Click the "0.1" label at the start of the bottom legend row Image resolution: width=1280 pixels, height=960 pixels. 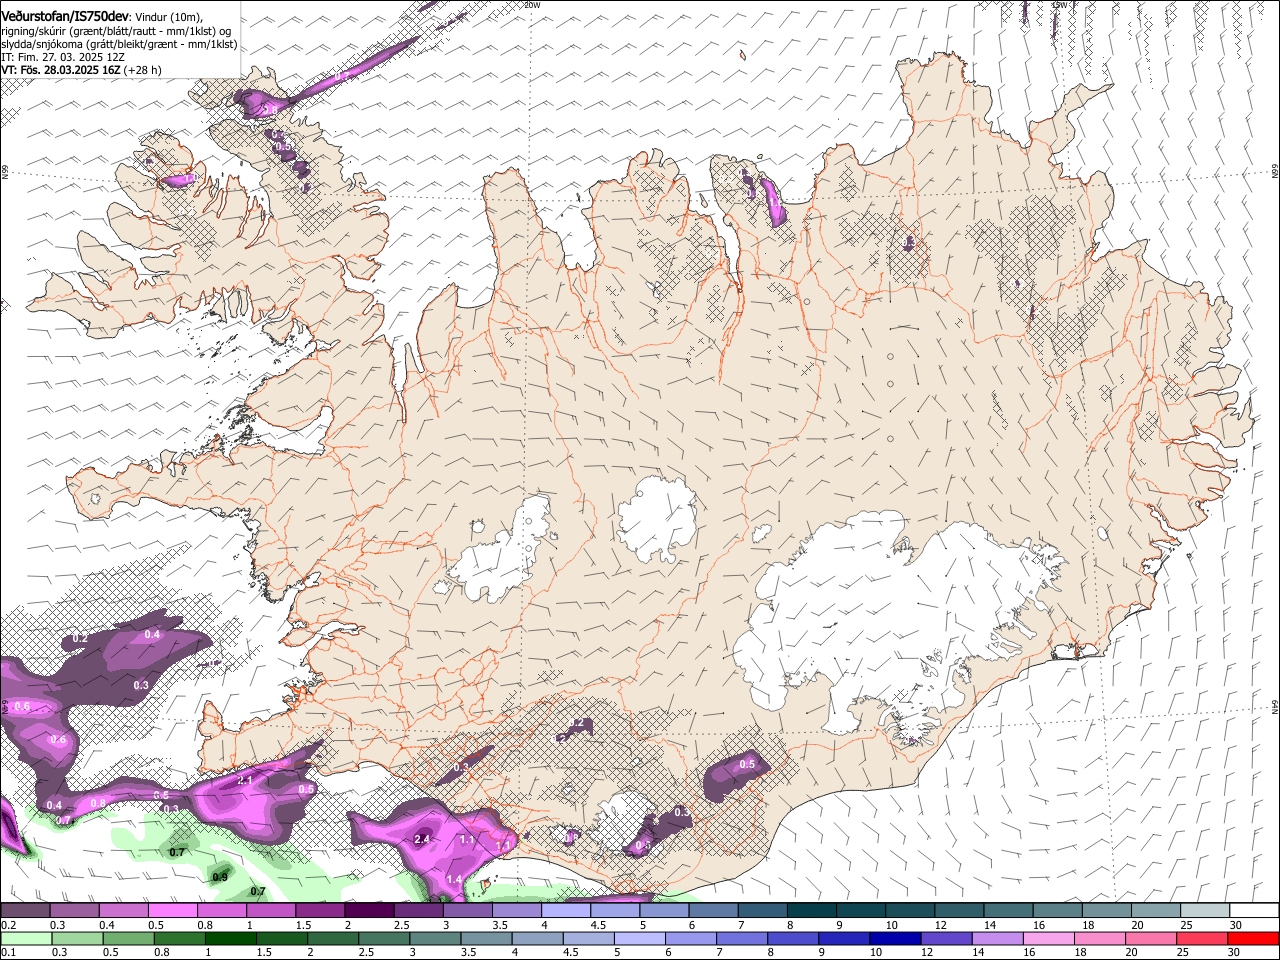7,952
